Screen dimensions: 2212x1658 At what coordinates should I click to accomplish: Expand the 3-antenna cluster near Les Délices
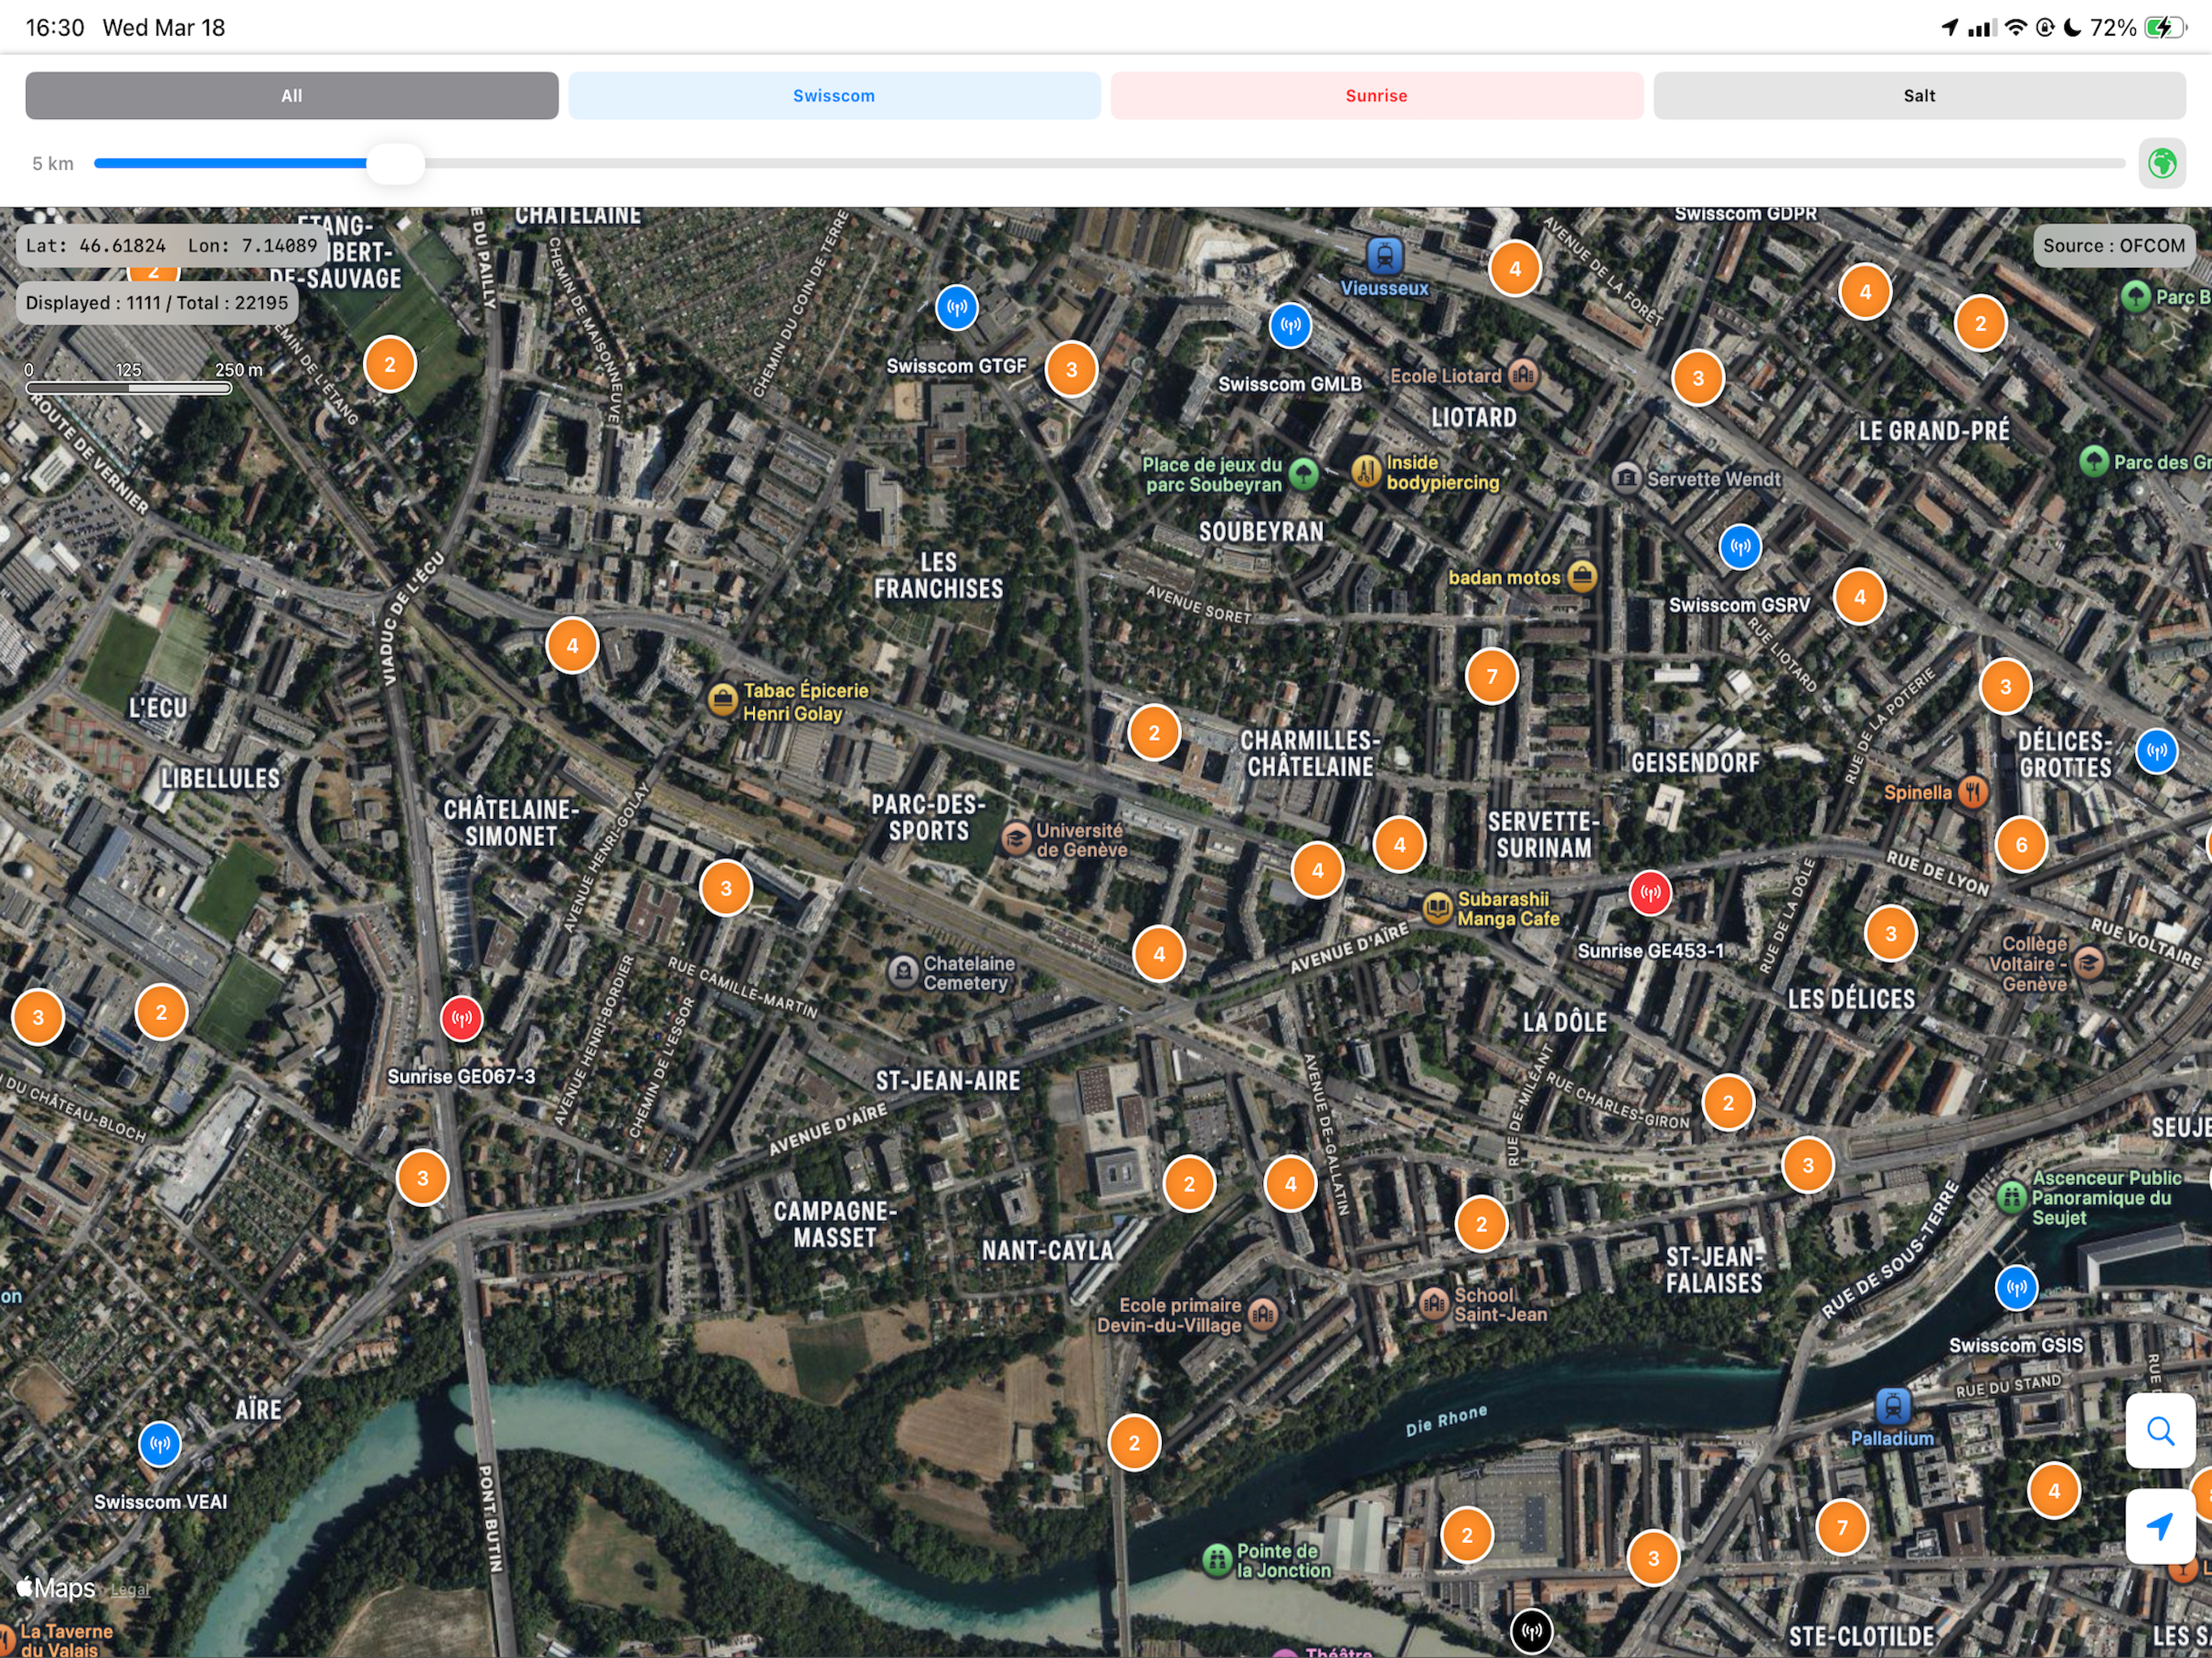pyautogui.click(x=1890, y=934)
